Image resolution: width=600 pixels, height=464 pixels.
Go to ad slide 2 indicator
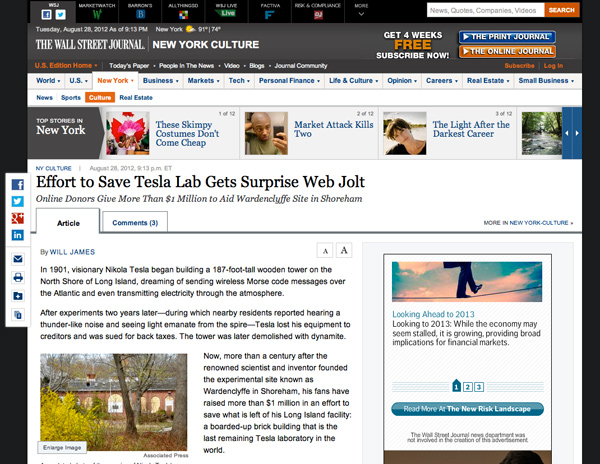click(x=468, y=387)
